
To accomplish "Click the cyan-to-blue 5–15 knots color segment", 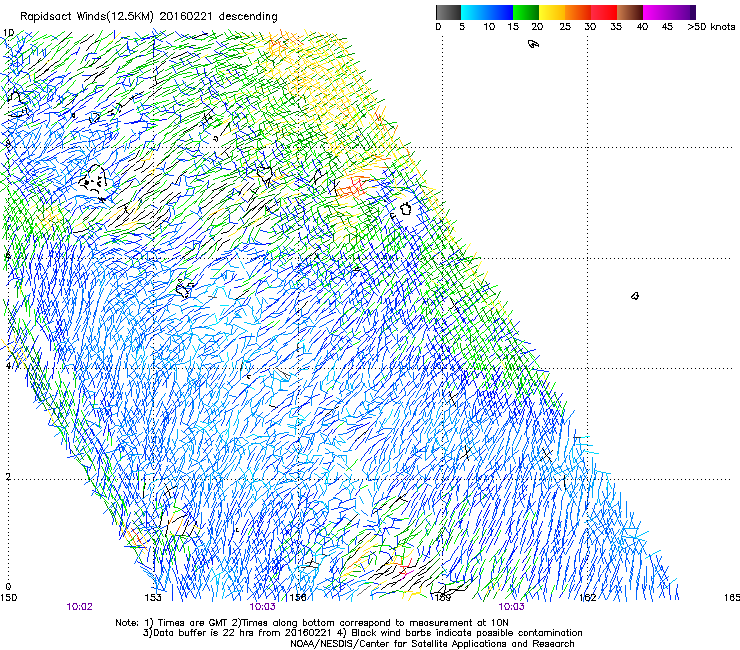I will [x=487, y=12].
